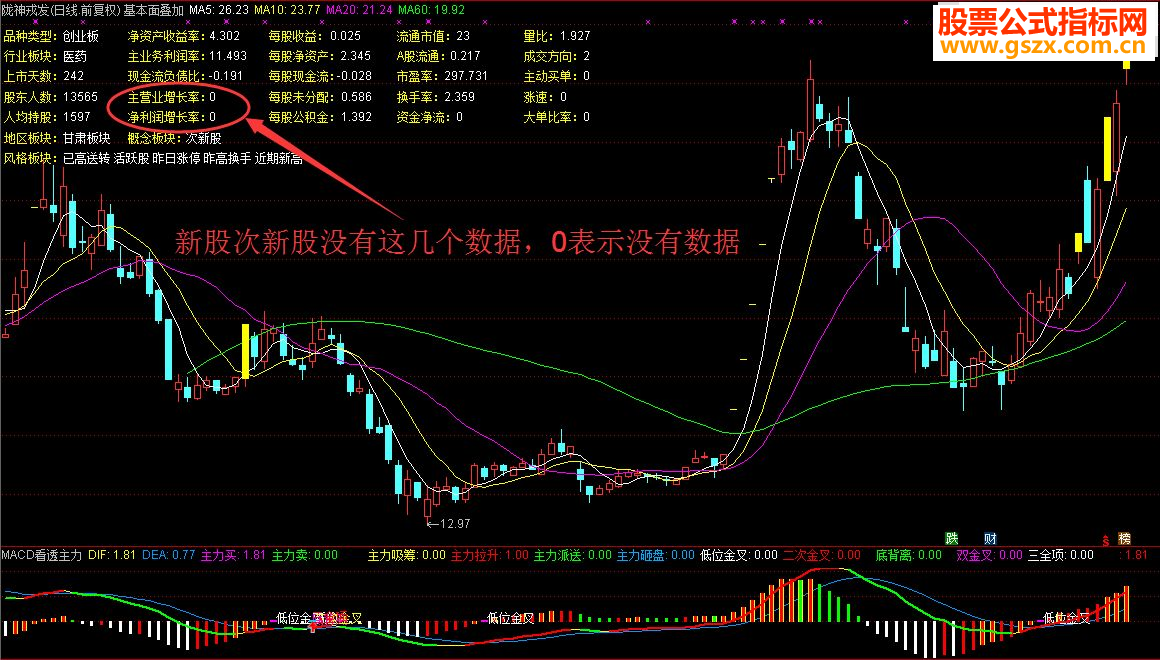Click the ←12.97 lowest price label
Viewport: 1160px width, 660px height.
[x=448, y=524]
